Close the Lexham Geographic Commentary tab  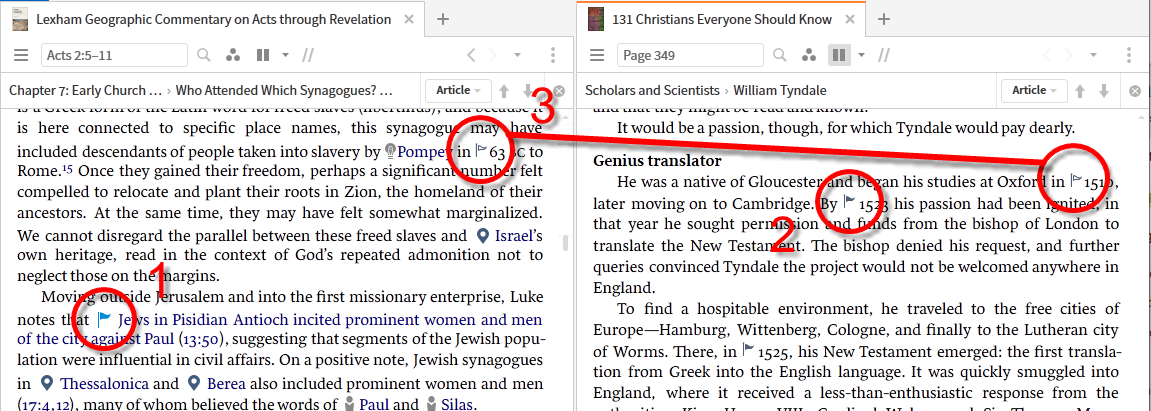click(410, 20)
